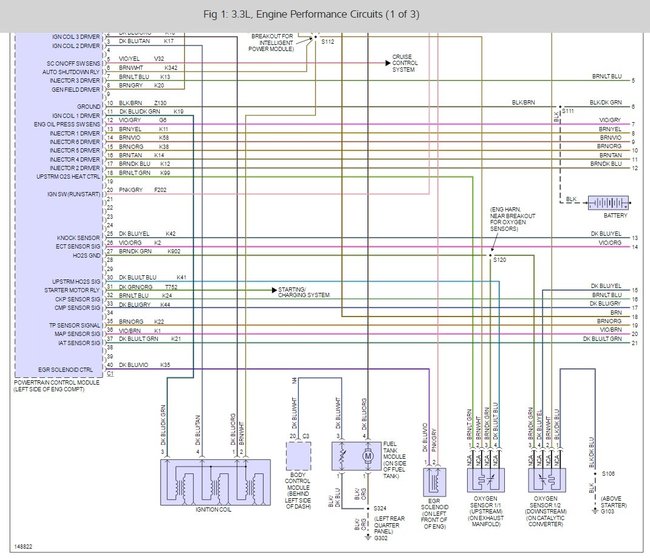Click the "INJECTOR 4 DRIVER" pin label
The image size is (650, 559).
[x=75, y=160]
